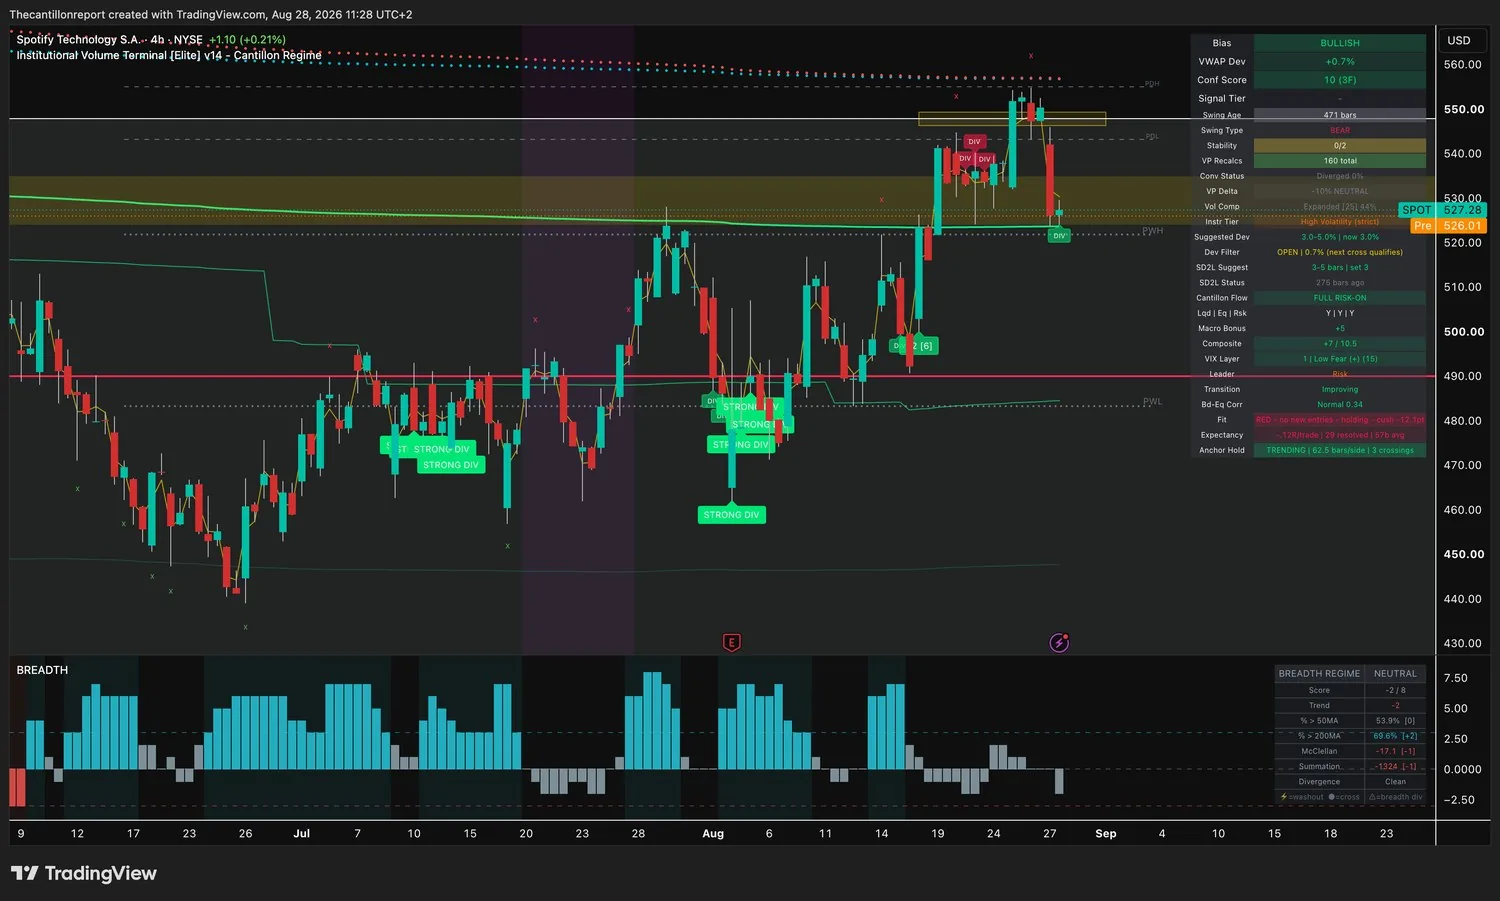The image size is (1500, 901).
Task: Click the BREADTH pane label
Action: tap(42, 670)
